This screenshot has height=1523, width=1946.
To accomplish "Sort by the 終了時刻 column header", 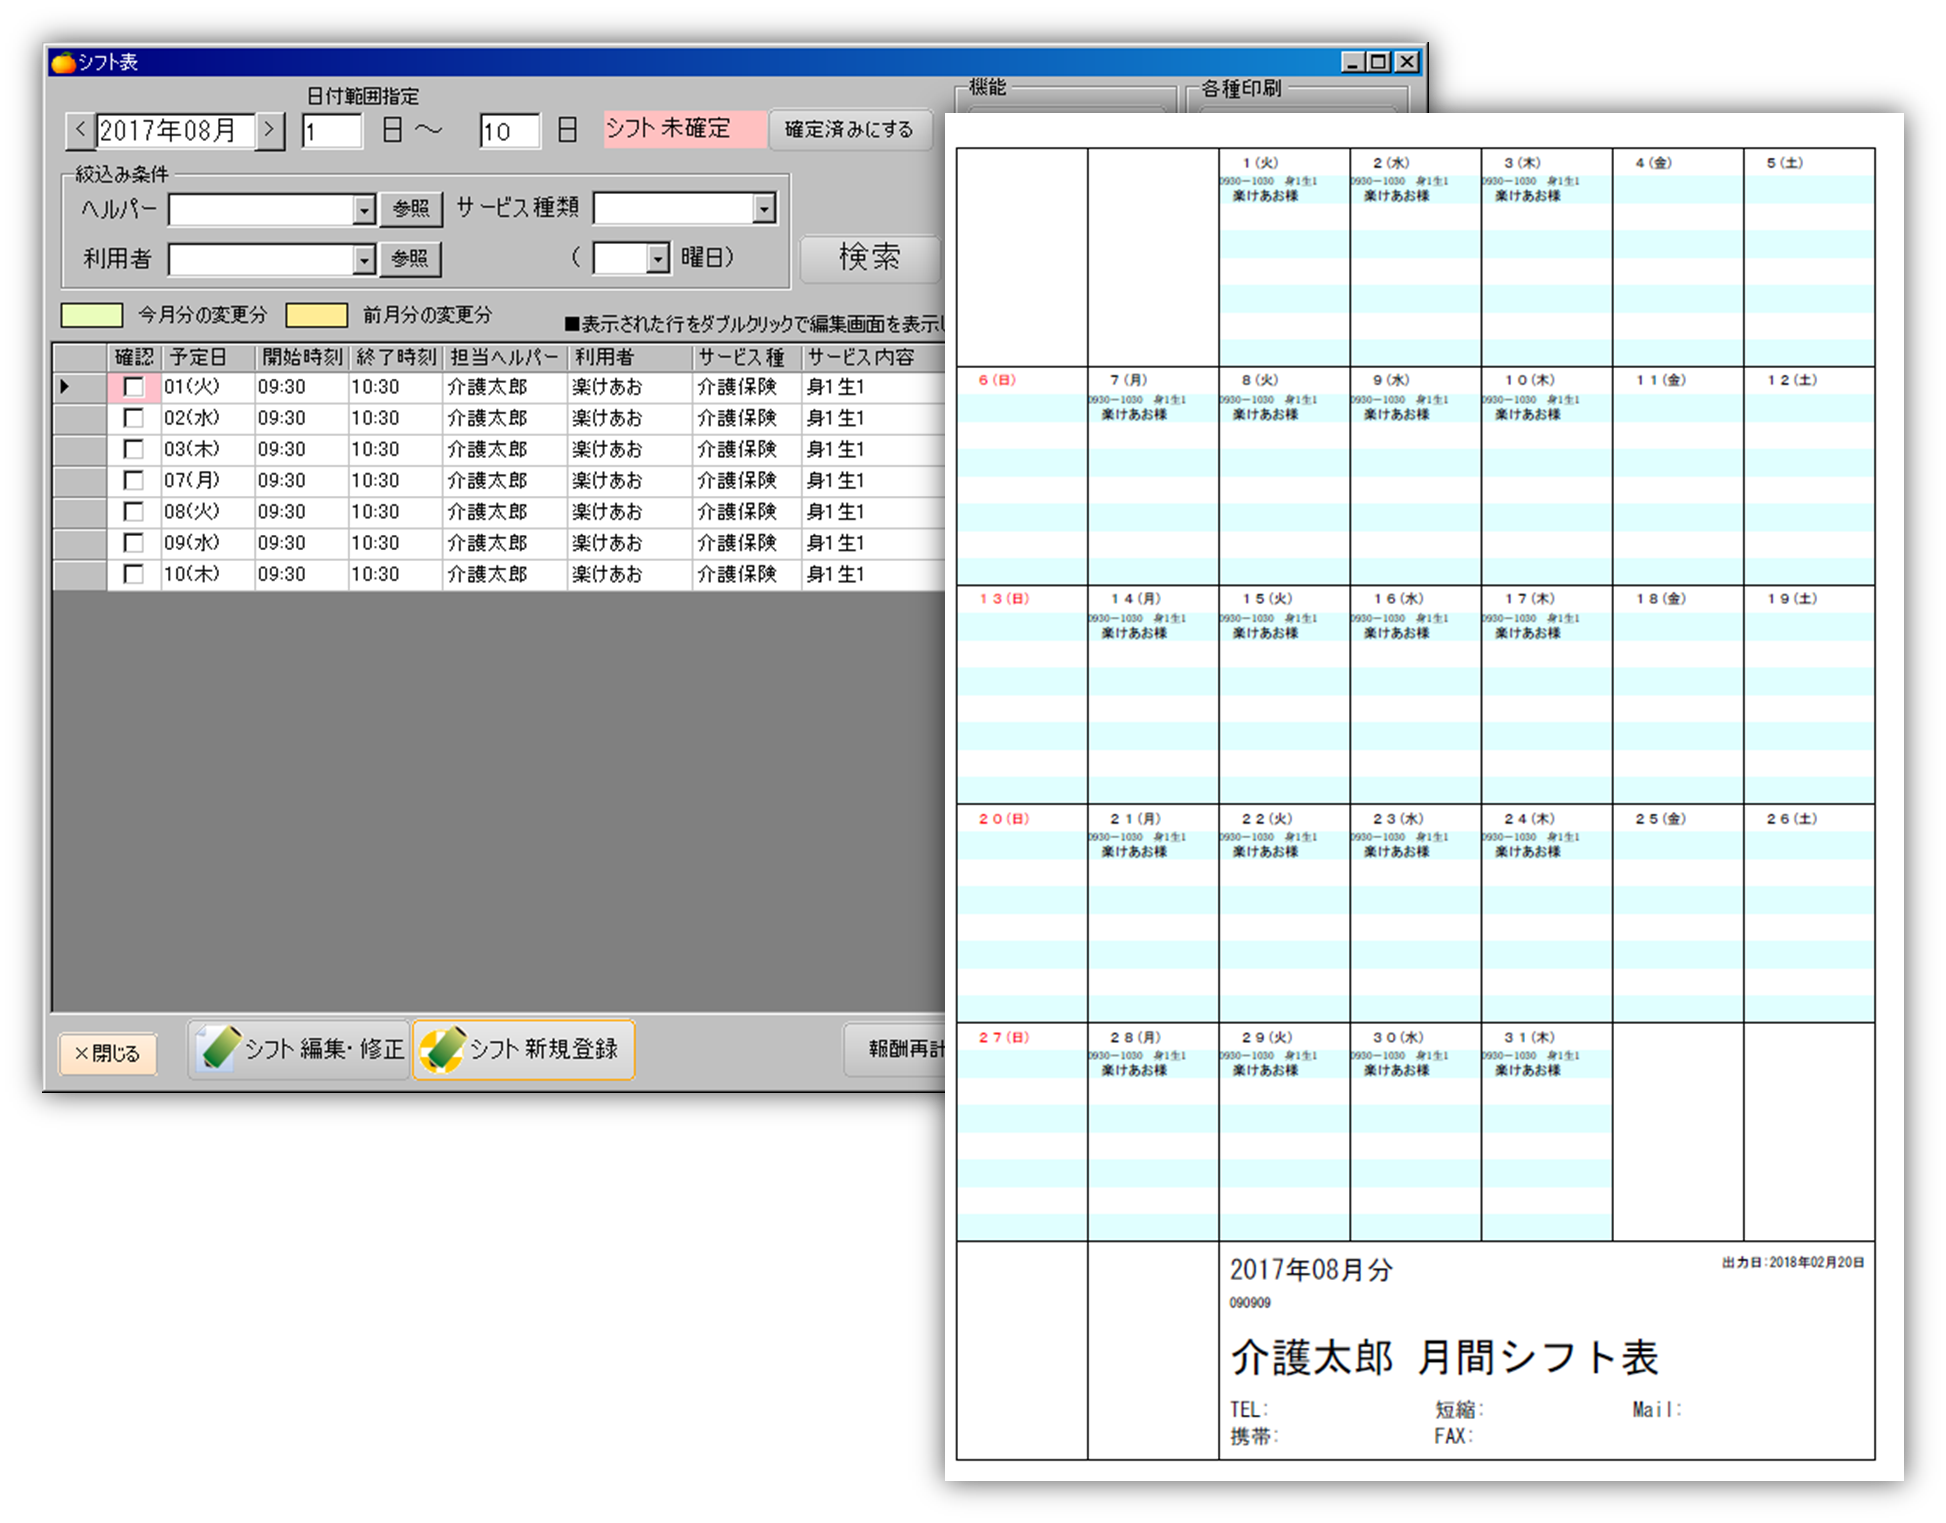I will point(396,357).
